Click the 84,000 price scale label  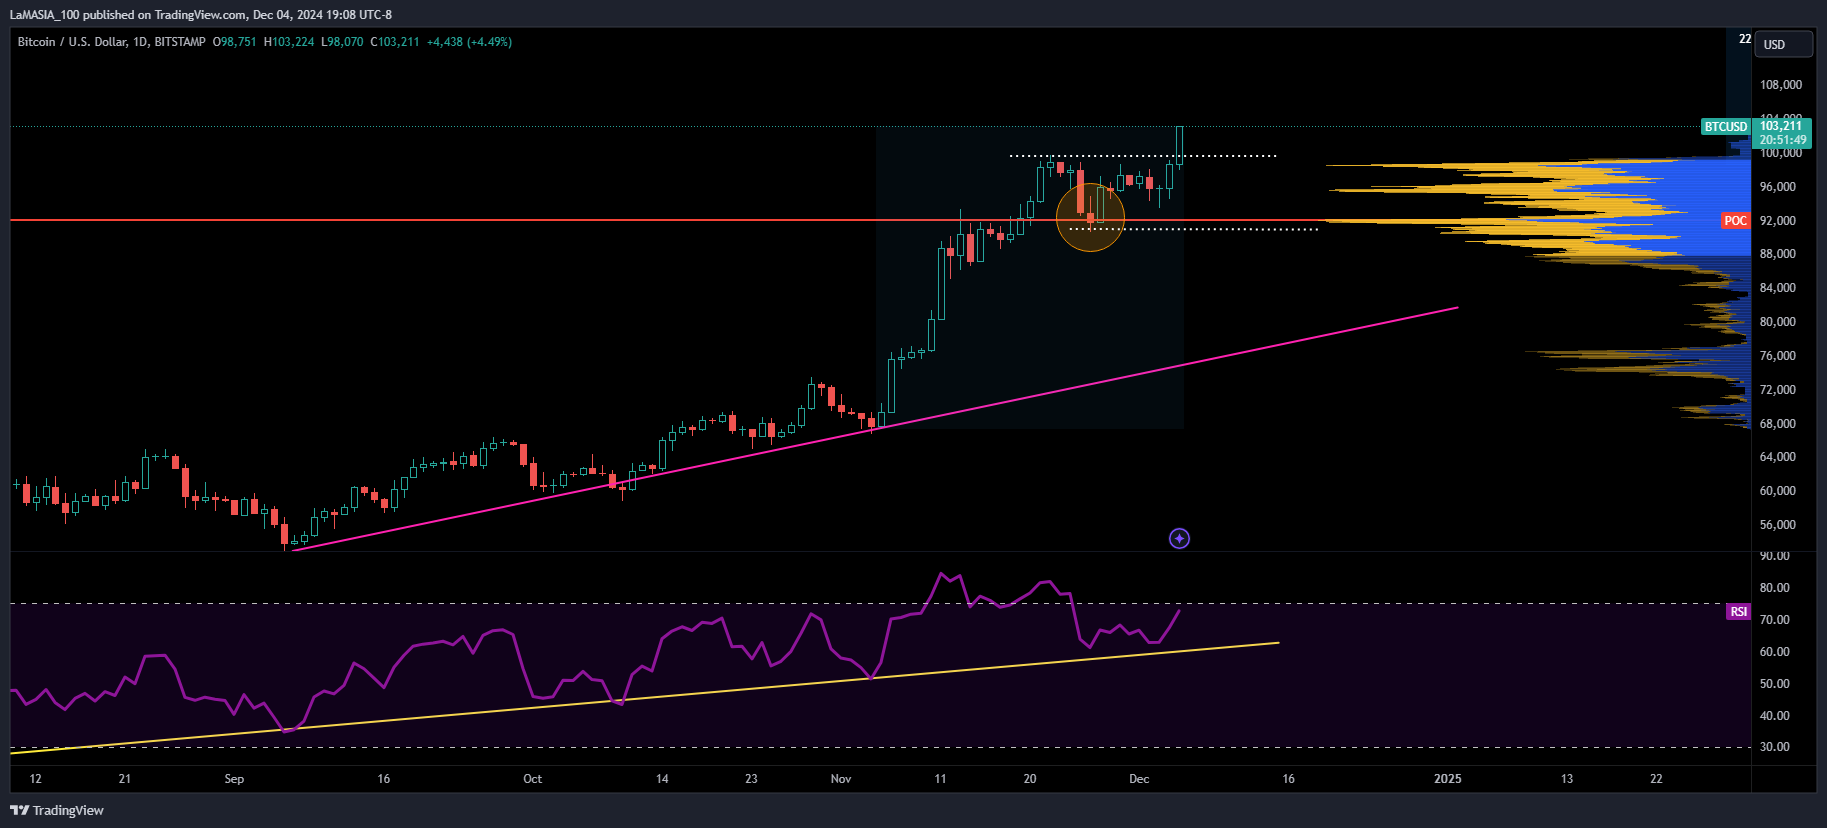click(x=1778, y=288)
